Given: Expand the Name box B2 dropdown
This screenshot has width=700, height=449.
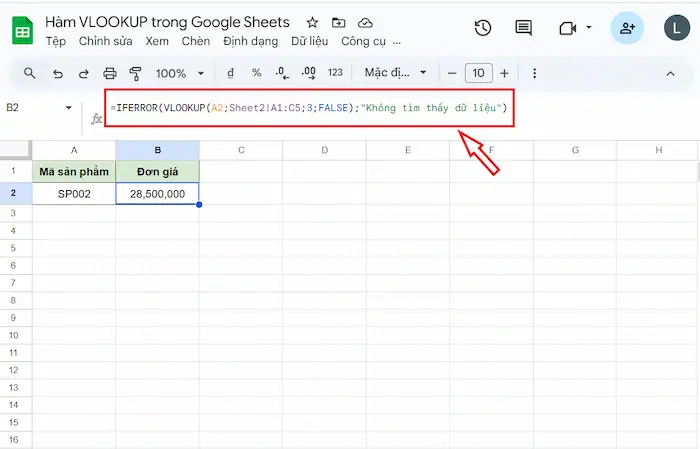Looking at the screenshot, I should pos(69,107).
